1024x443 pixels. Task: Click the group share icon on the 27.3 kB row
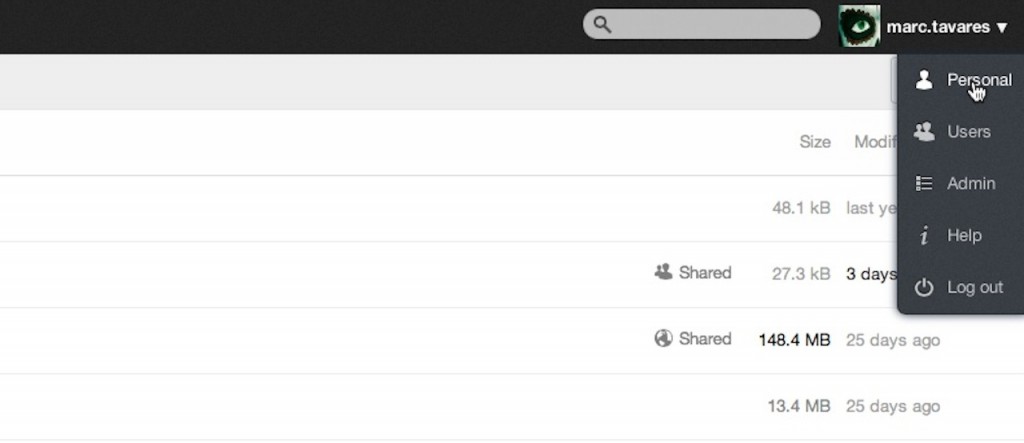click(663, 272)
